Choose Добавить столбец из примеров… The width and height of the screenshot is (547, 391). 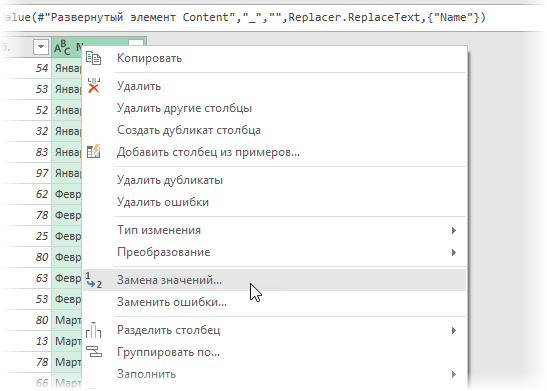click(275, 152)
